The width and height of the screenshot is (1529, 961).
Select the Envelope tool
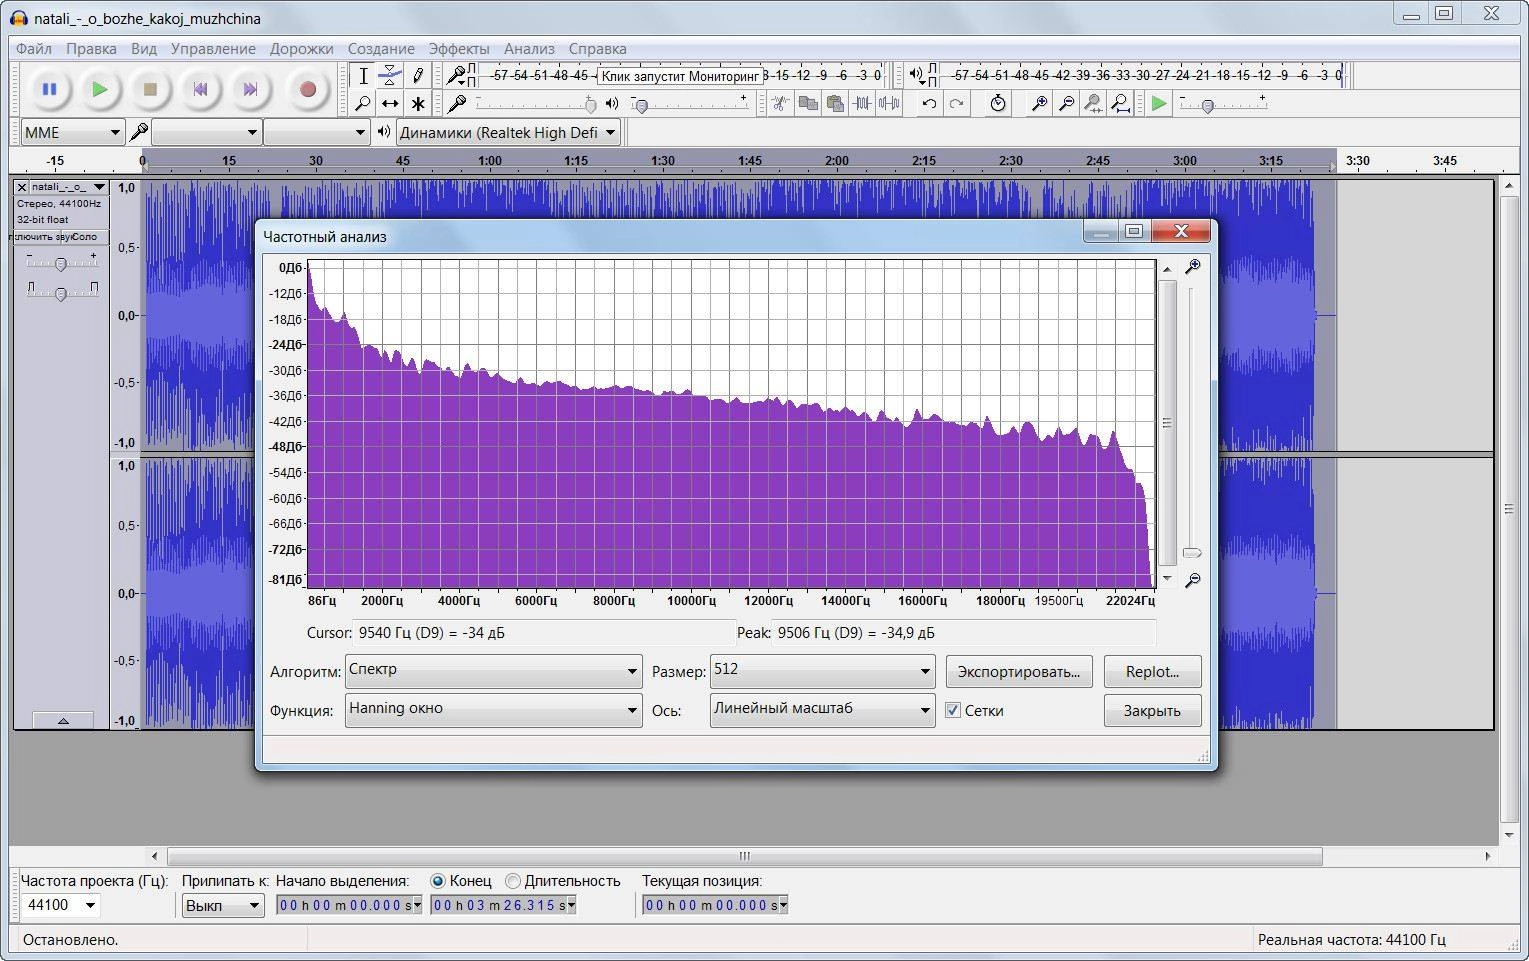pos(390,76)
